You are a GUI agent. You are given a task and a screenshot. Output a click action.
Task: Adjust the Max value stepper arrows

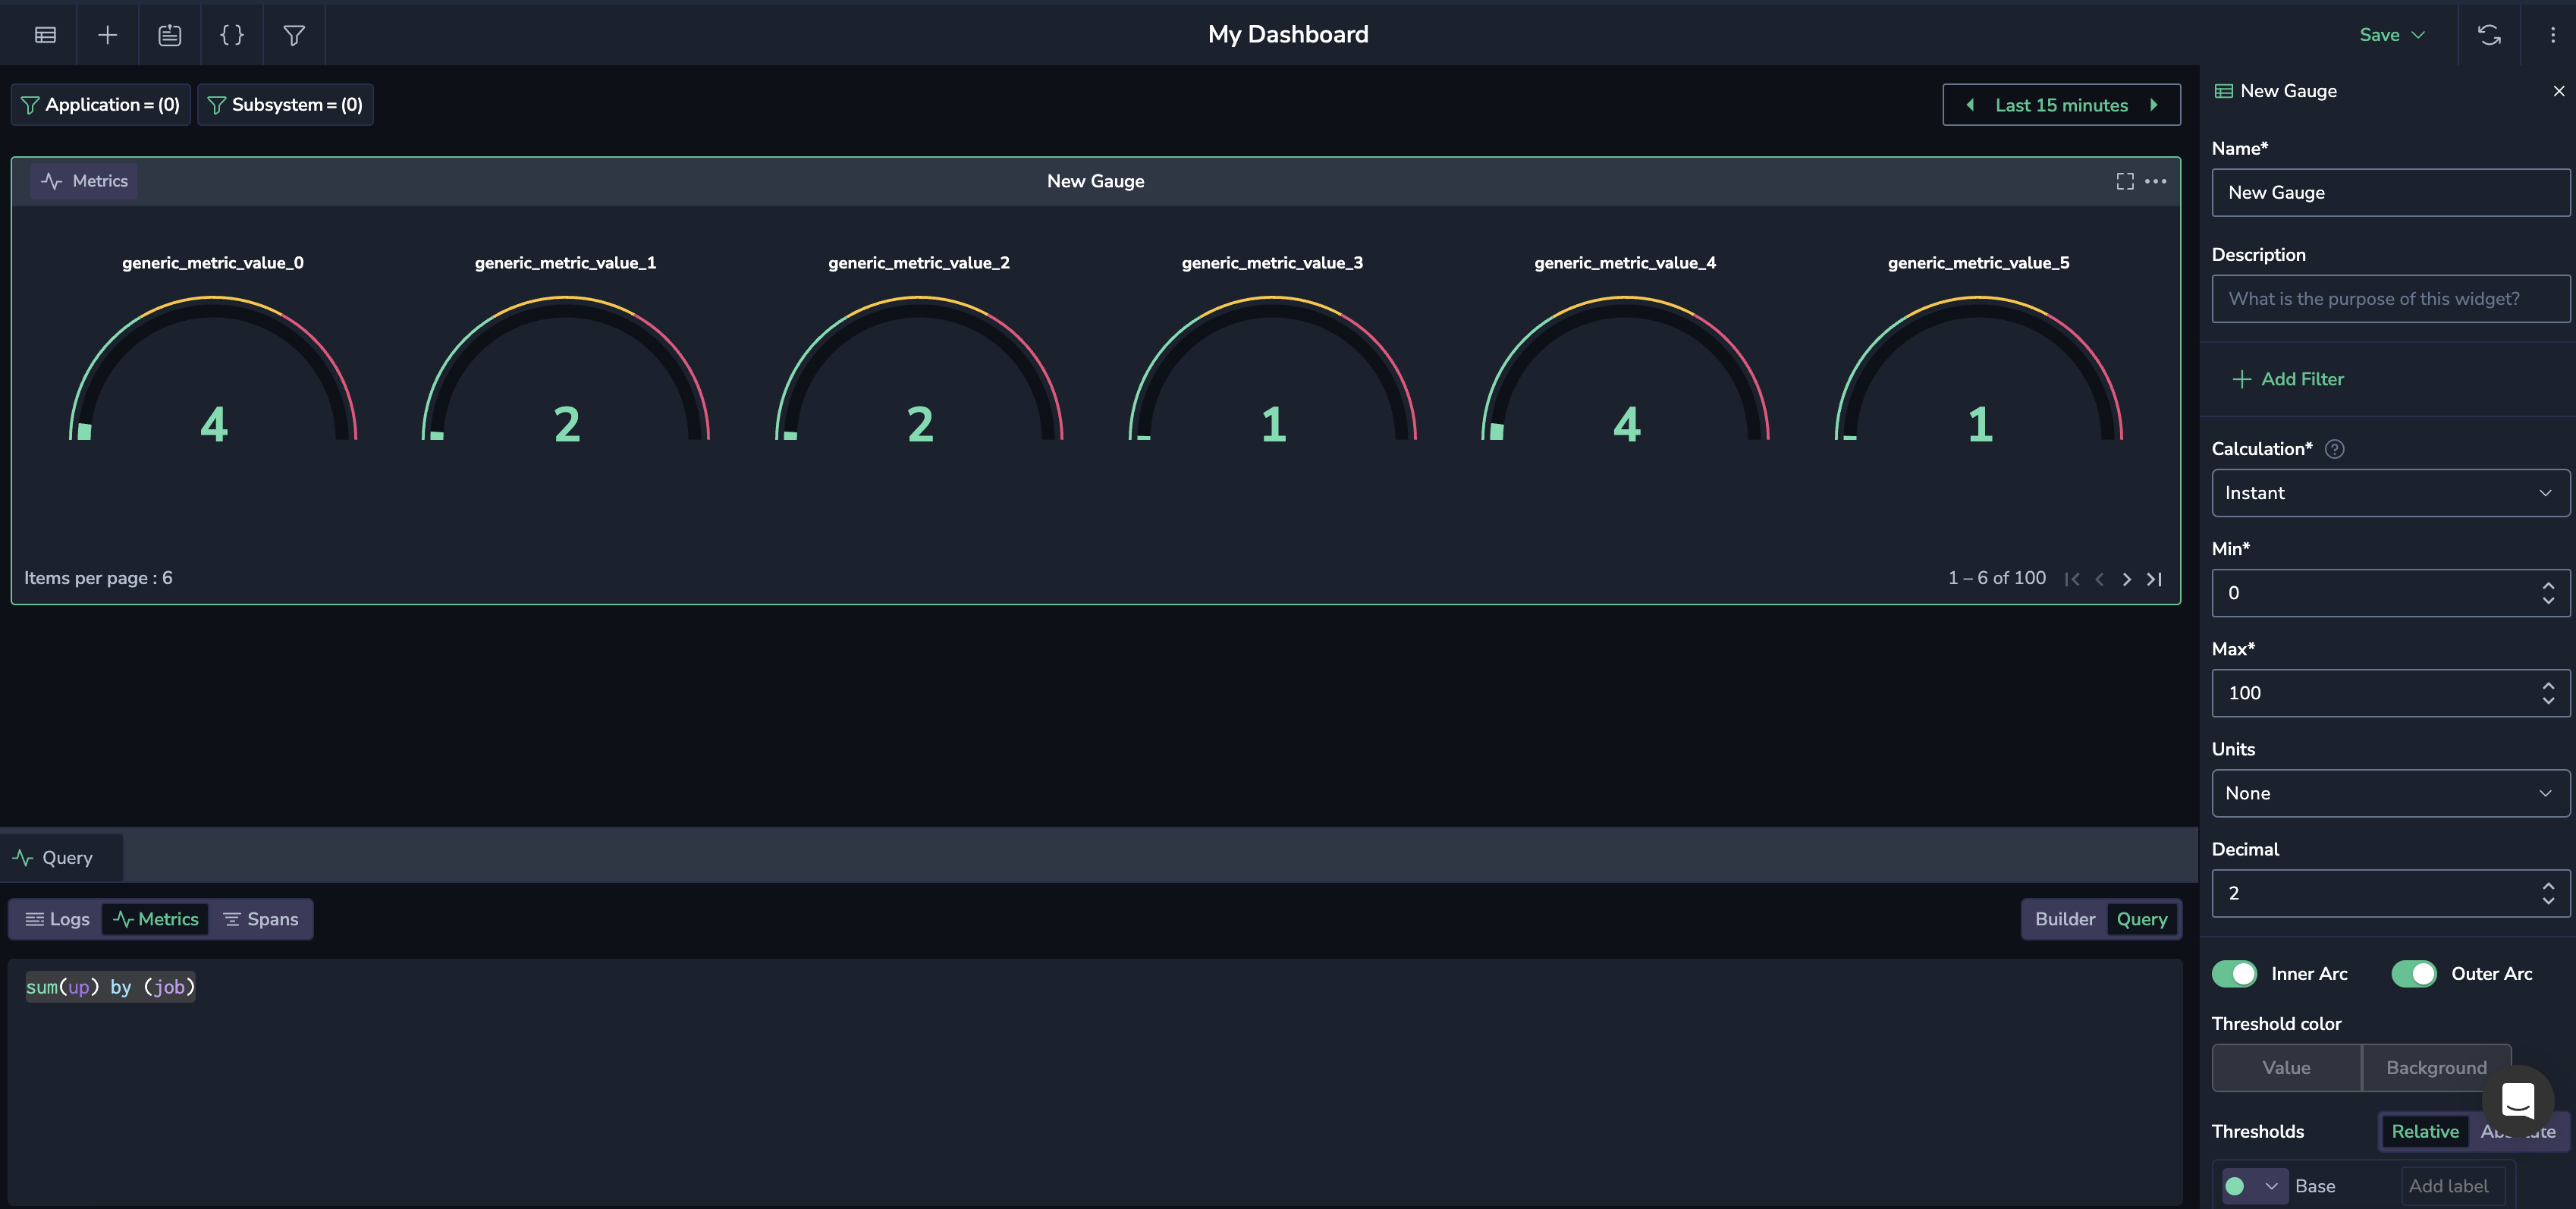tap(2547, 693)
